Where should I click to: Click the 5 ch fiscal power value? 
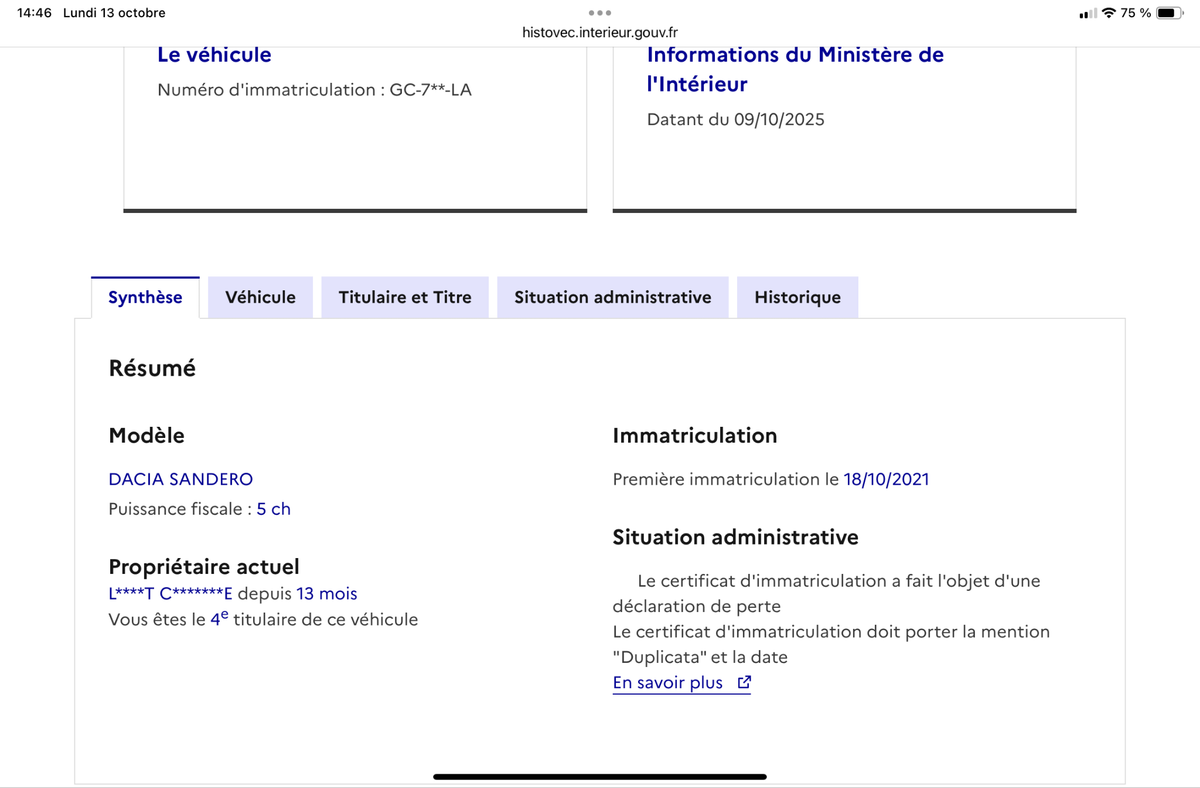click(x=273, y=509)
